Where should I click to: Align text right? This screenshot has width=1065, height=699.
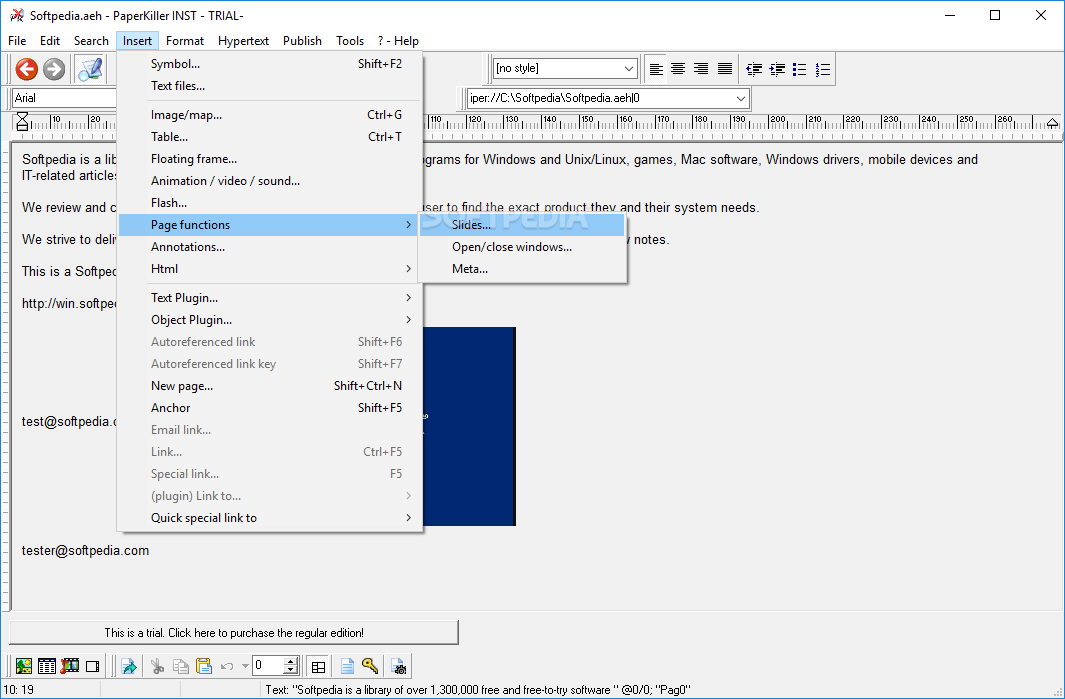pos(701,69)
